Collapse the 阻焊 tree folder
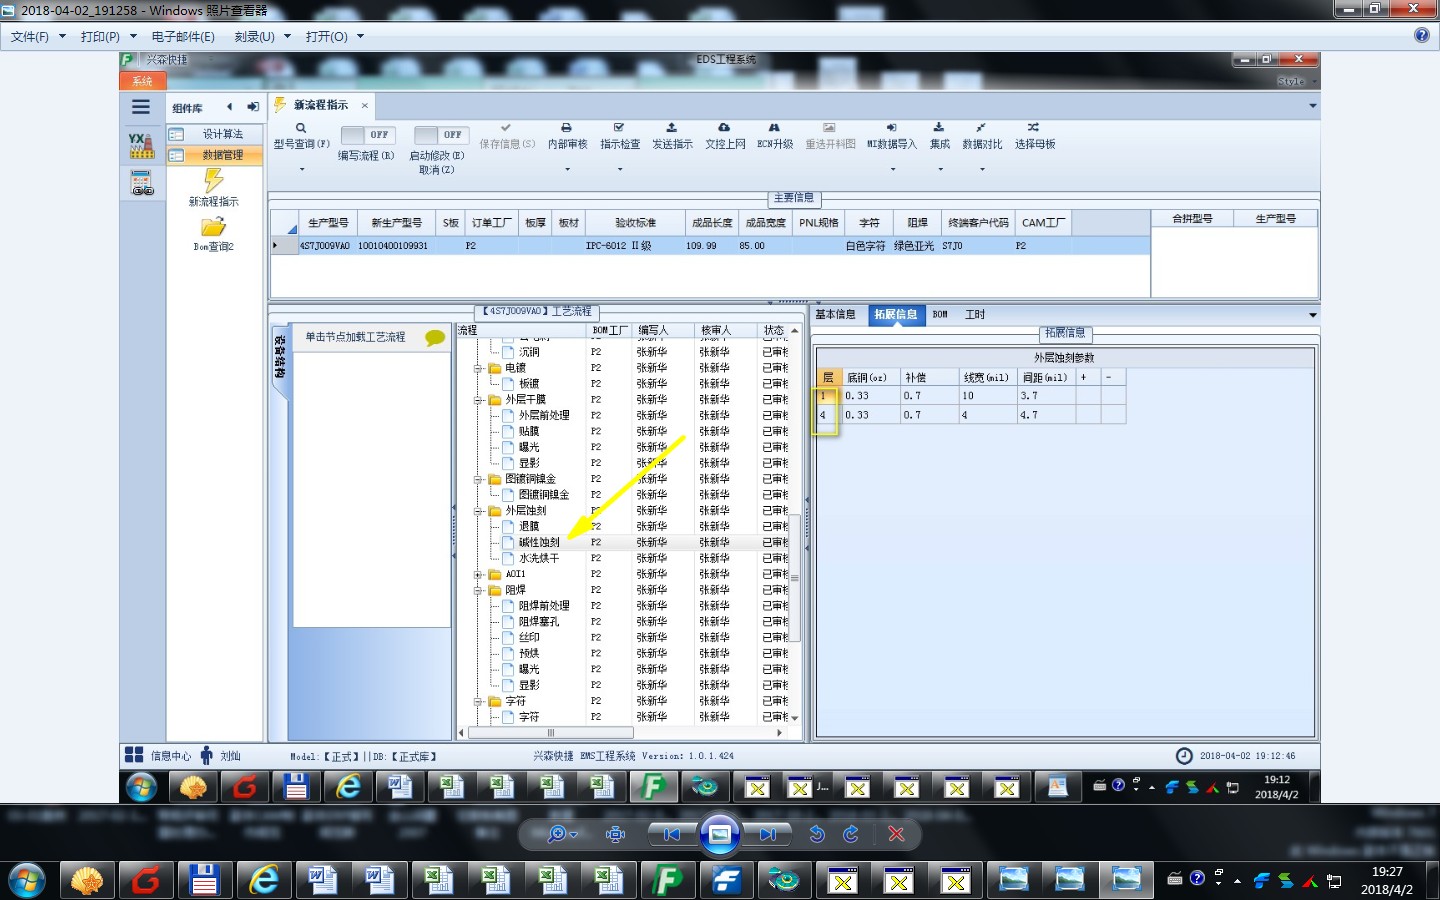1440x900 pixels. 478,590
